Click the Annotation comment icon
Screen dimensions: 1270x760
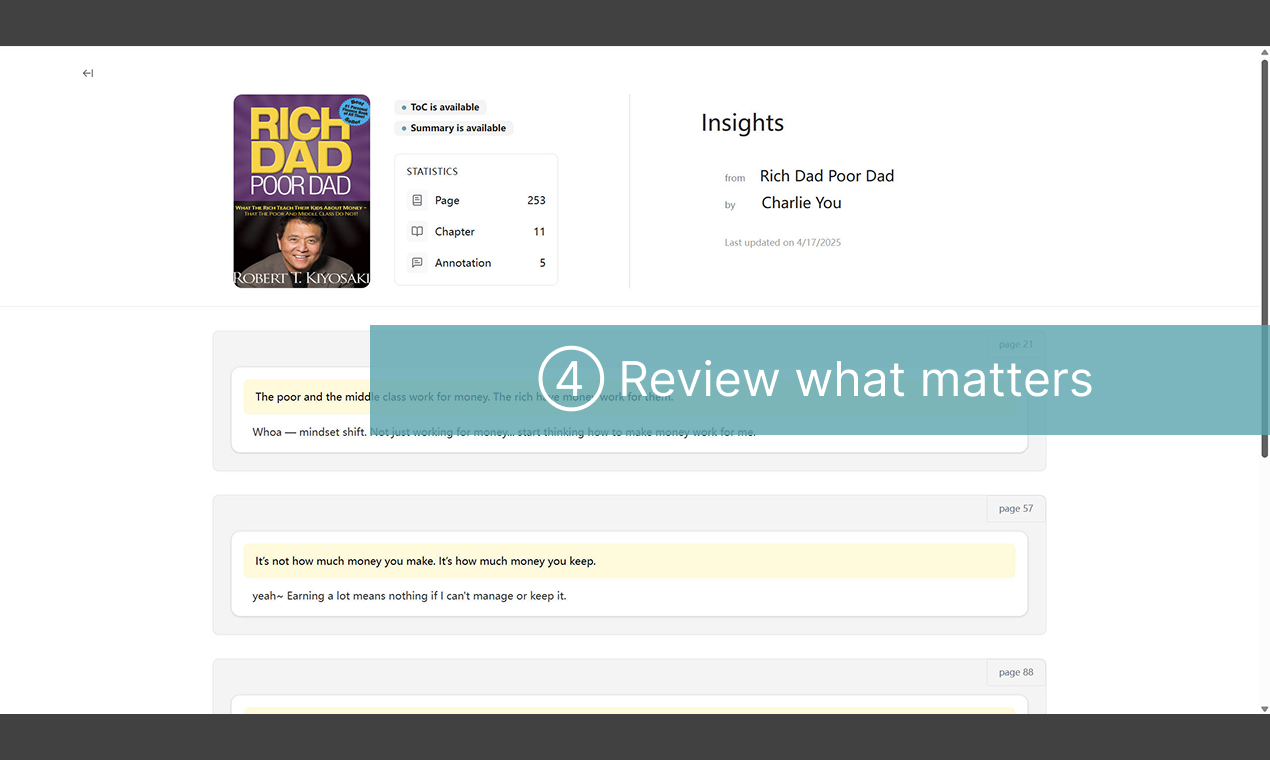[417, 263]
